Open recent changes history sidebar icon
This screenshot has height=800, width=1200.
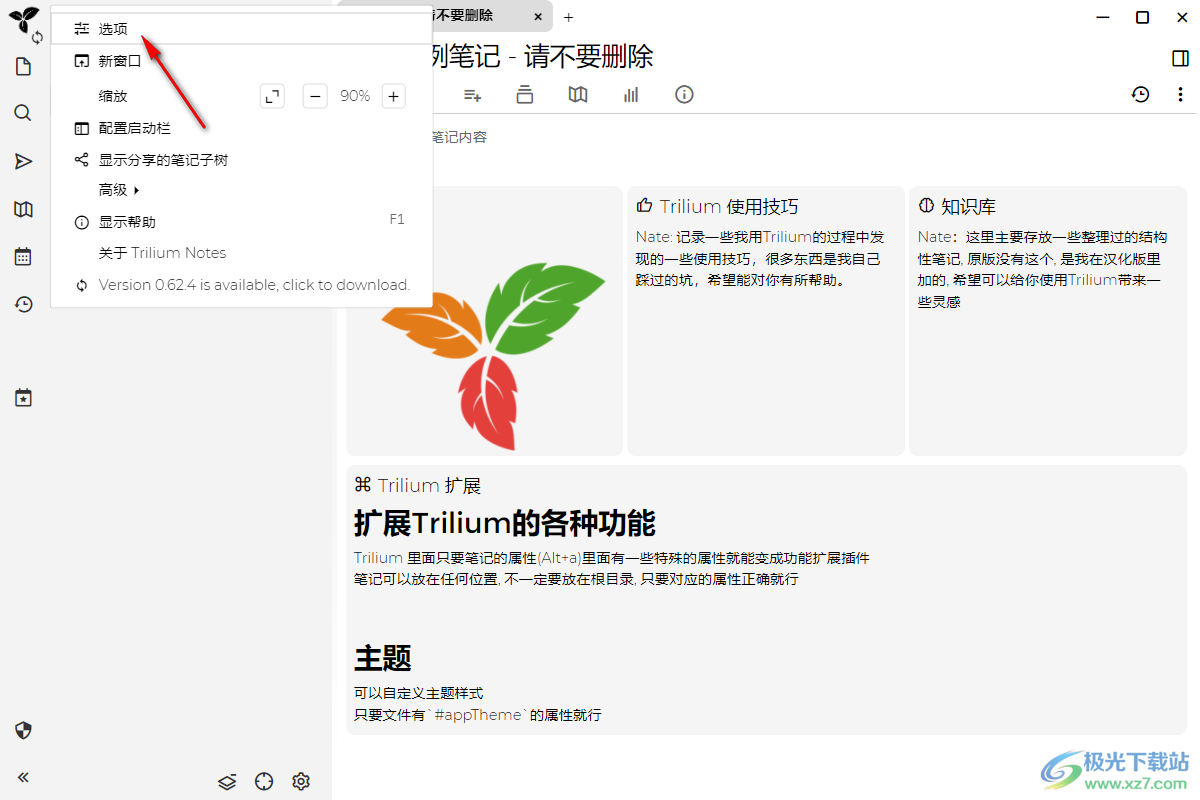23,305
